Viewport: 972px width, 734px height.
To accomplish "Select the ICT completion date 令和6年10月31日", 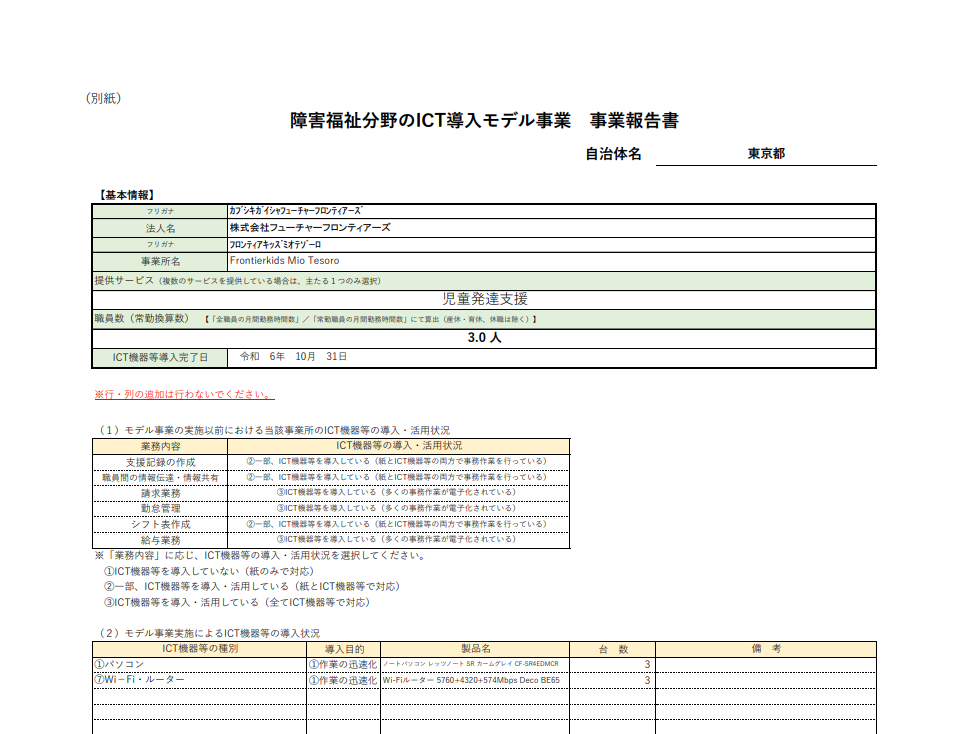I will click(x=551, y=357).
